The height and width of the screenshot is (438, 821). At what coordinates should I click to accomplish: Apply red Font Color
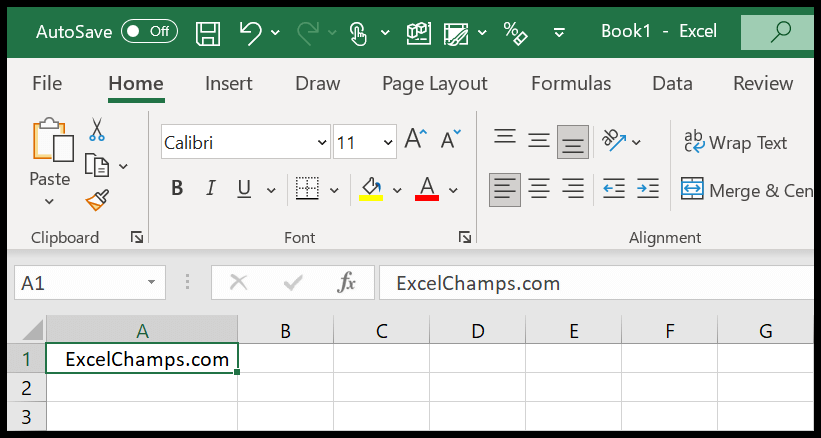pyautogui.click(x=427, y=189)
